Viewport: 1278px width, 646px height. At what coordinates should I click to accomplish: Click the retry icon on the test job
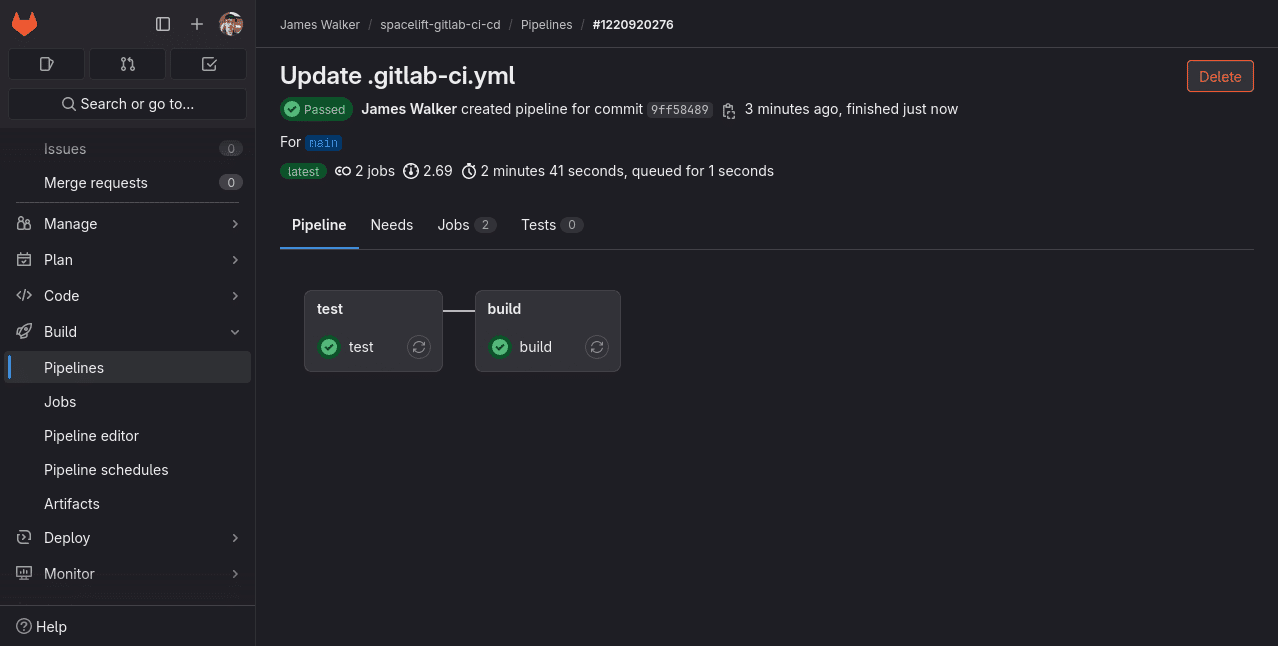tap(418, 346)
